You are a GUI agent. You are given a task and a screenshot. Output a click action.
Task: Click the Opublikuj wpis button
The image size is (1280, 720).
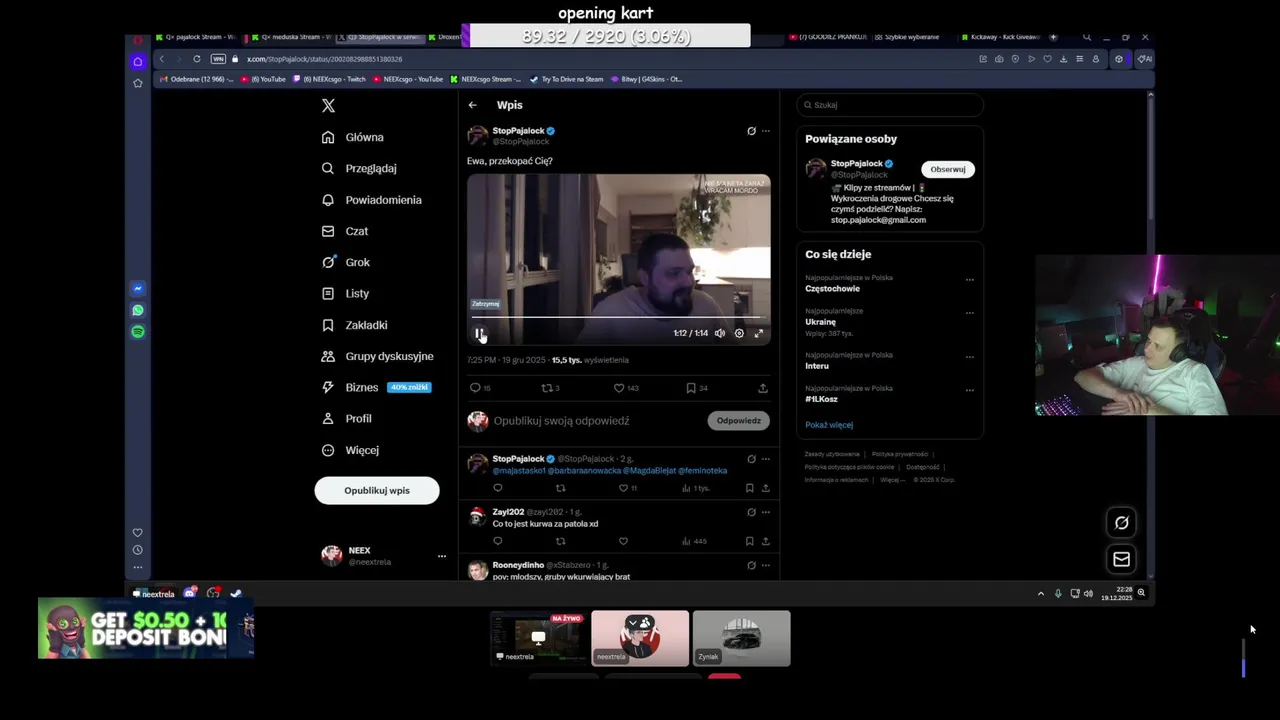377,490
